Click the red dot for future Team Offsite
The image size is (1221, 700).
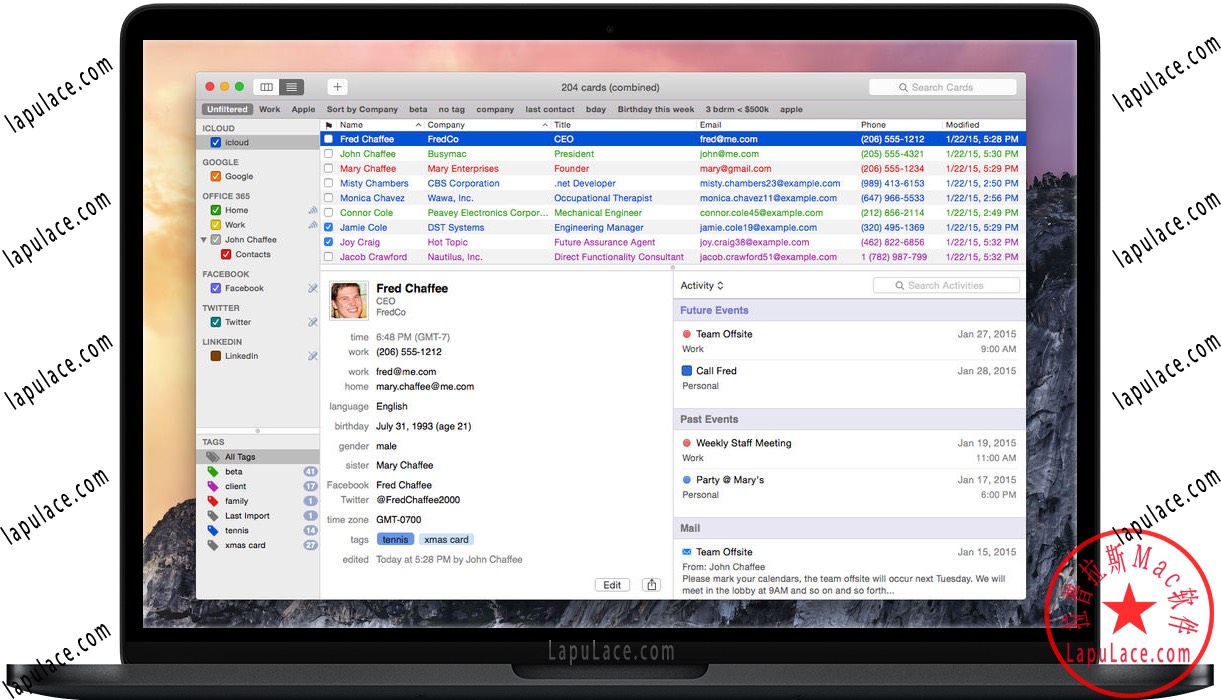(x=686, y=334)
